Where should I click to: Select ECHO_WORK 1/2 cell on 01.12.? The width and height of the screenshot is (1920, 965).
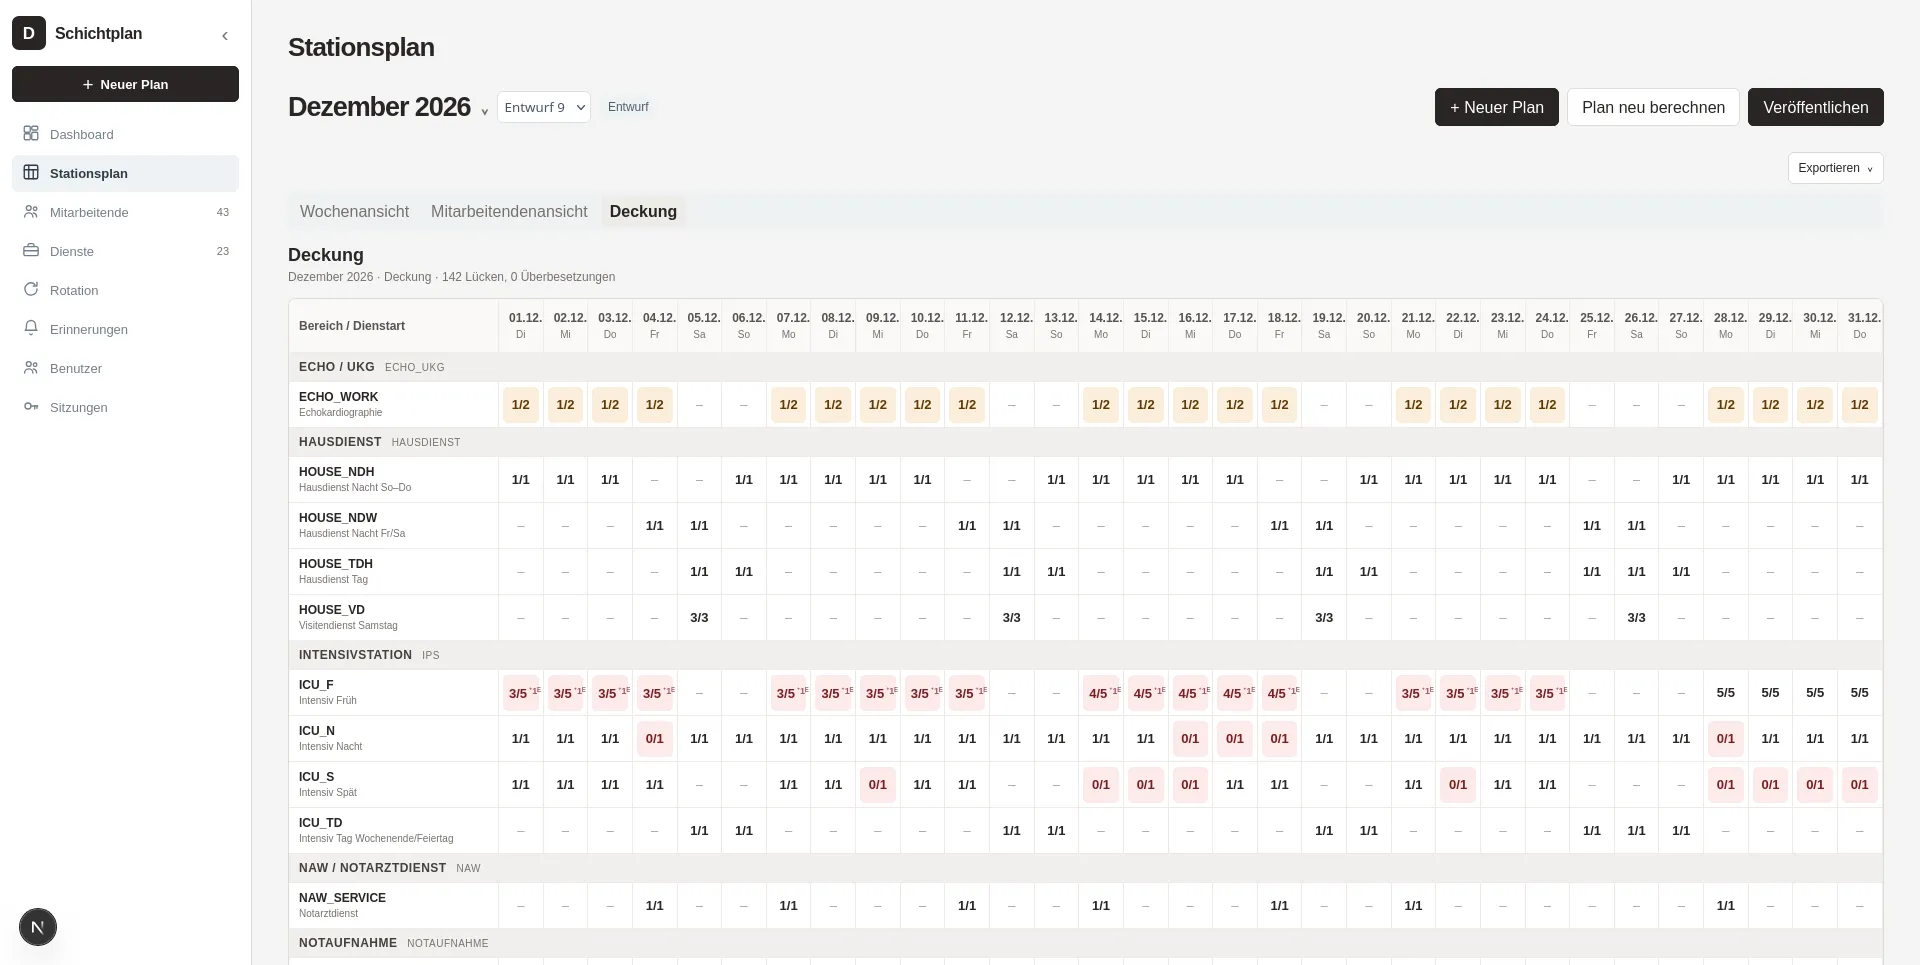521,405
